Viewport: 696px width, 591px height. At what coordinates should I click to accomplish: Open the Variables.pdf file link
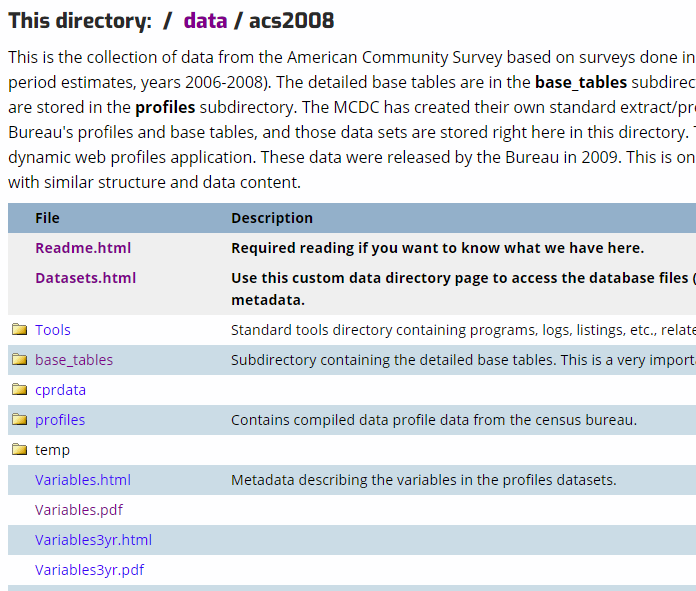[79, 510]
